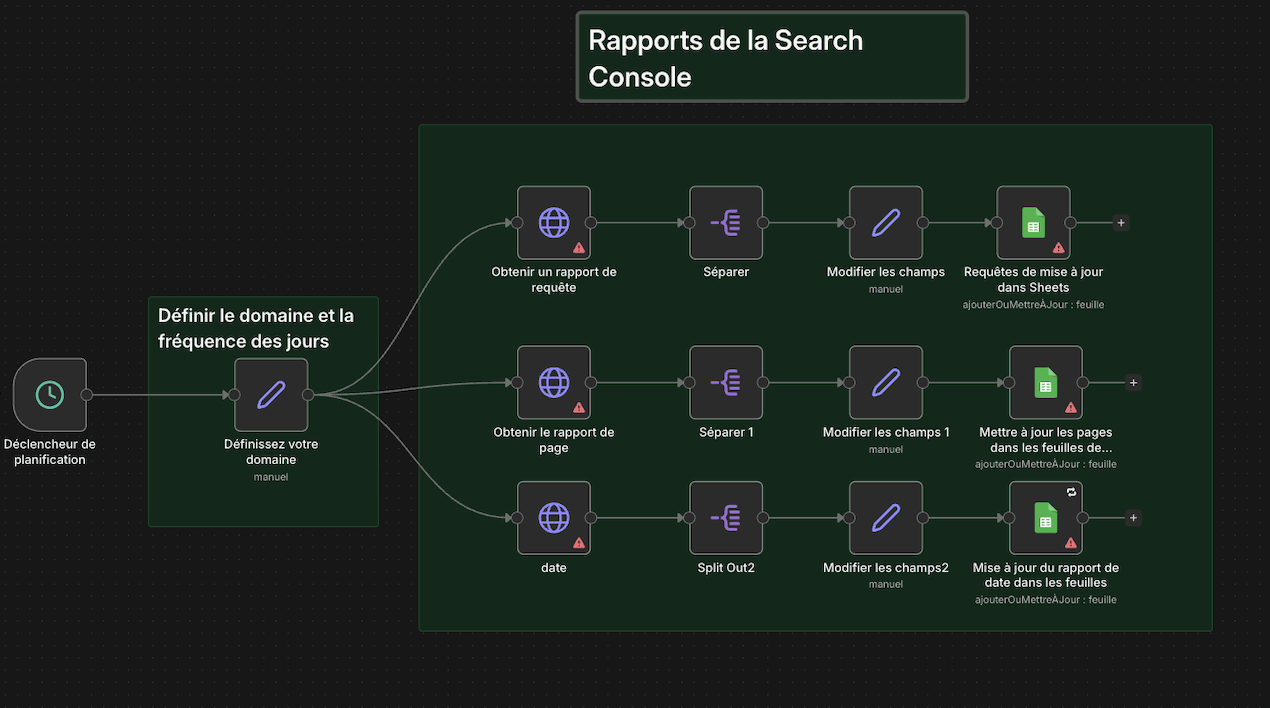This screenshot has width=1270, height=708.
Task: Click plus button after Mettre à jour les pages
Action: point(1133,383)
